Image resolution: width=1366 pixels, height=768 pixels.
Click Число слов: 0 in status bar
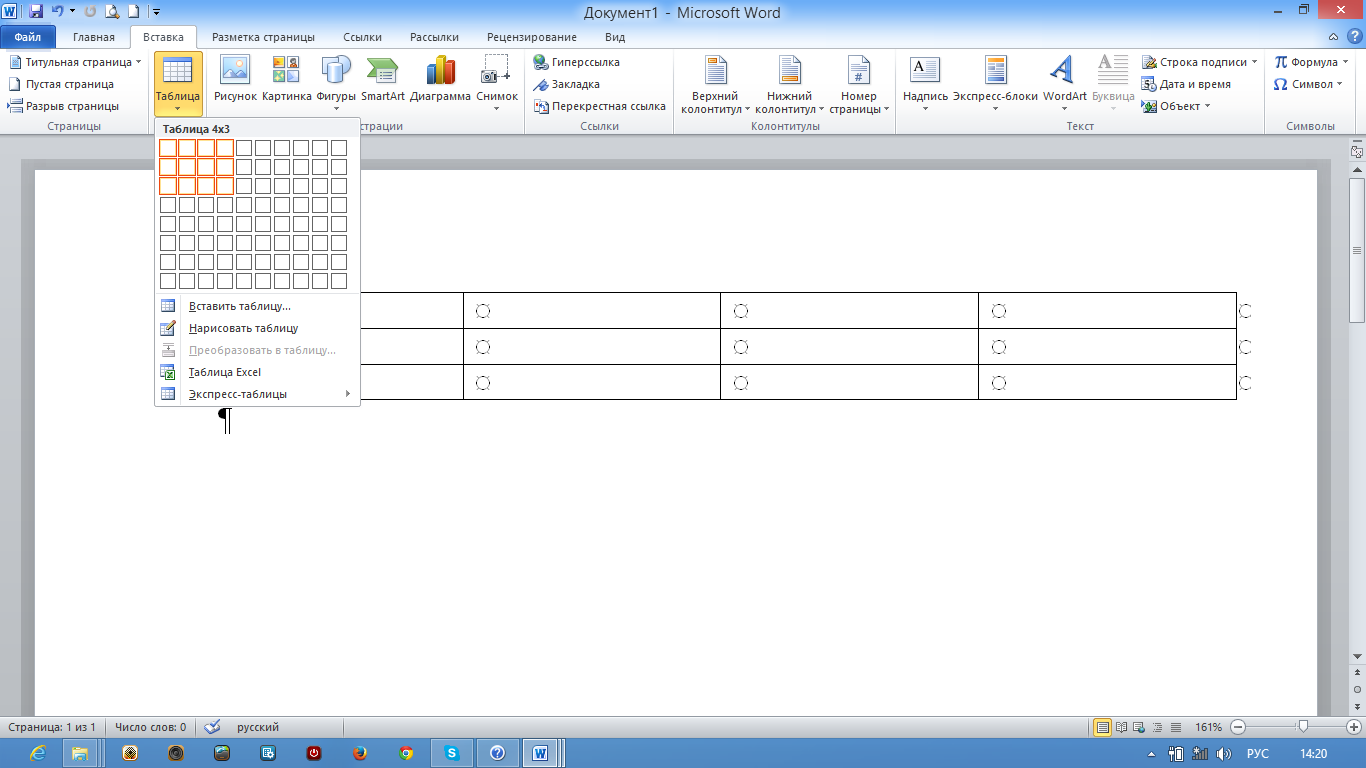150,727
